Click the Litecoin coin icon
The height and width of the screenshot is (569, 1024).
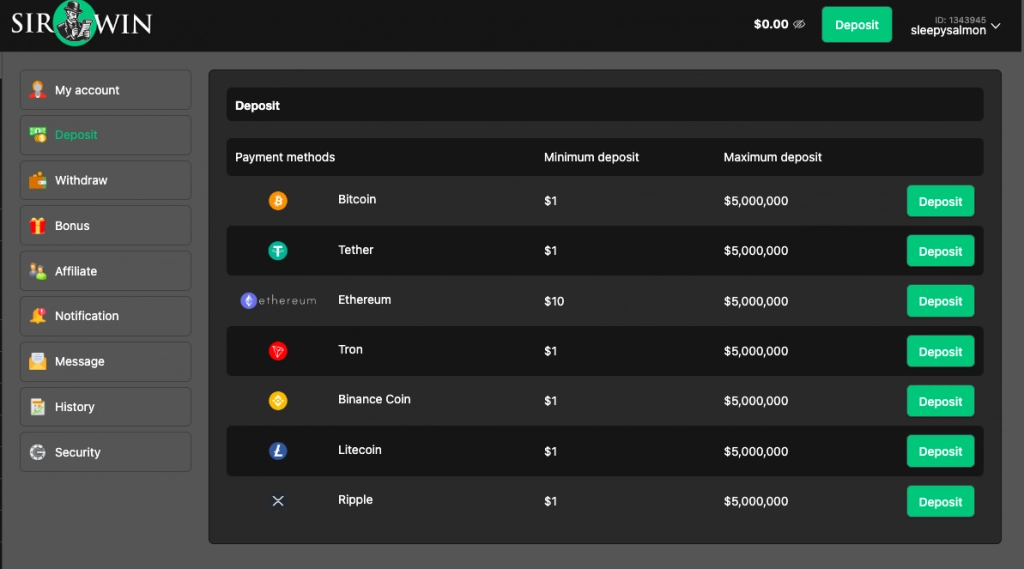(278, 451)
